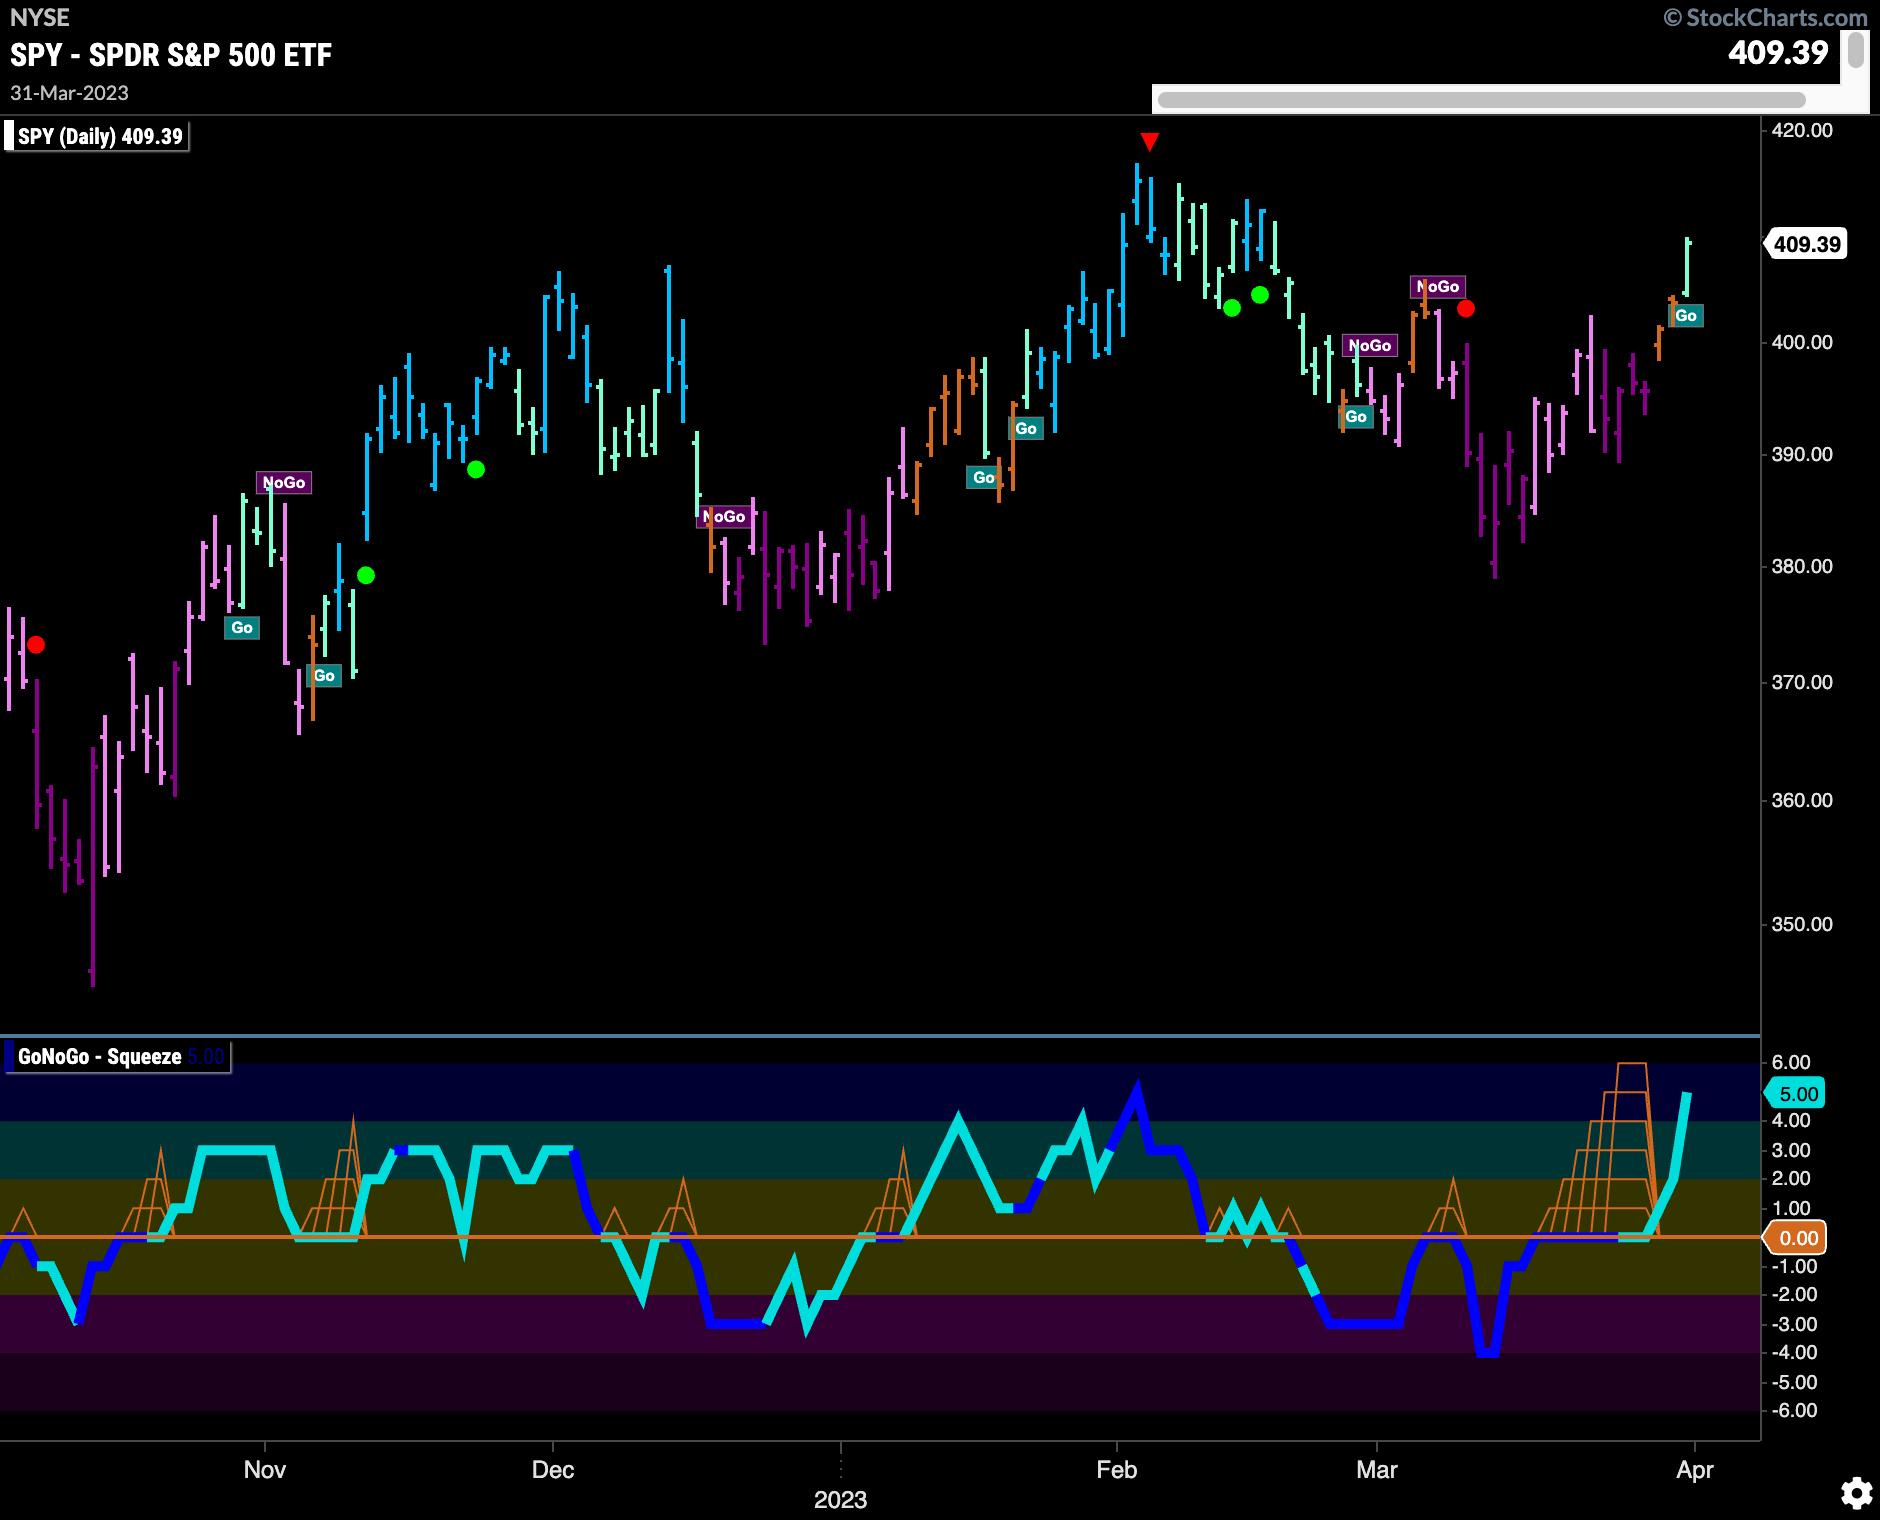Click the cyan 5.00 oscillator value tag
The width and height of the screenshot is (1880, 1520).
pyautogui.click(x=1797, y=1094)
